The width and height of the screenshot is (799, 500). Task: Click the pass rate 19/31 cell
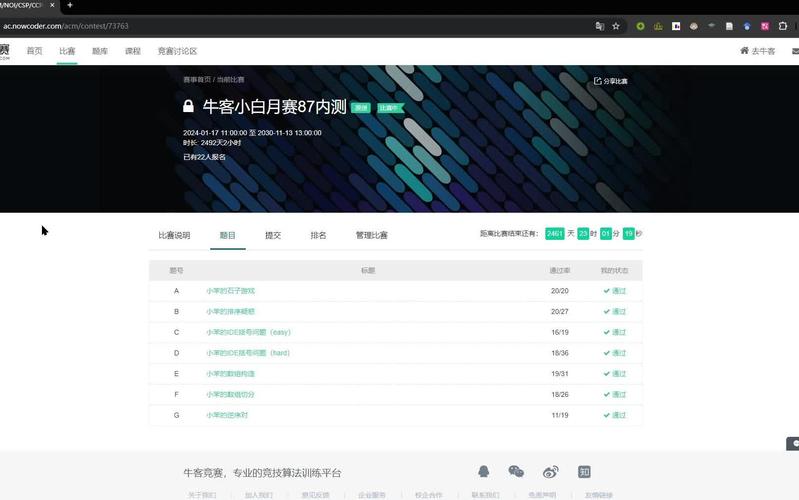(x=560, y=374)
